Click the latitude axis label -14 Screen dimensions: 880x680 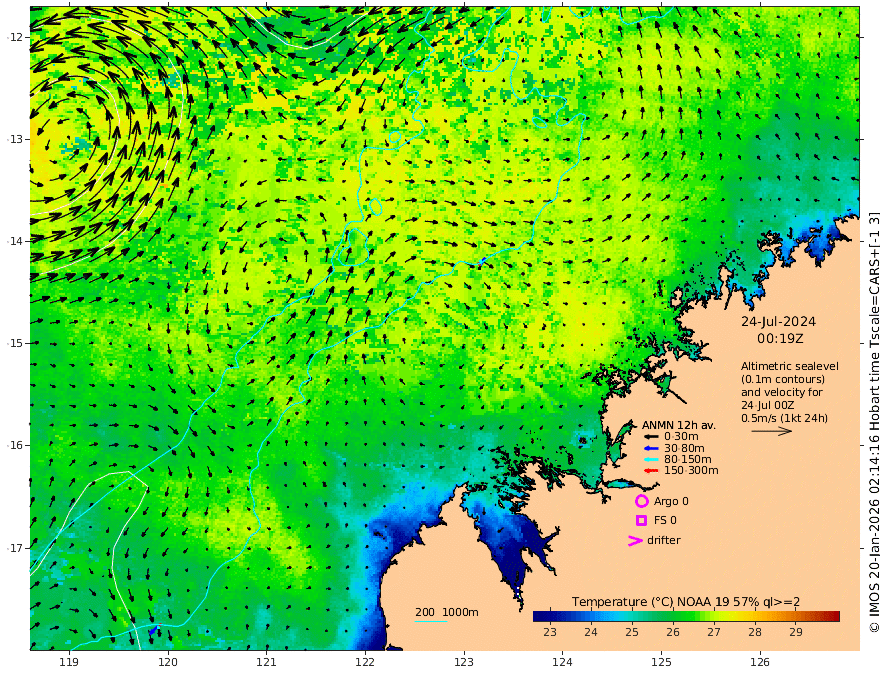coord(15,241)
